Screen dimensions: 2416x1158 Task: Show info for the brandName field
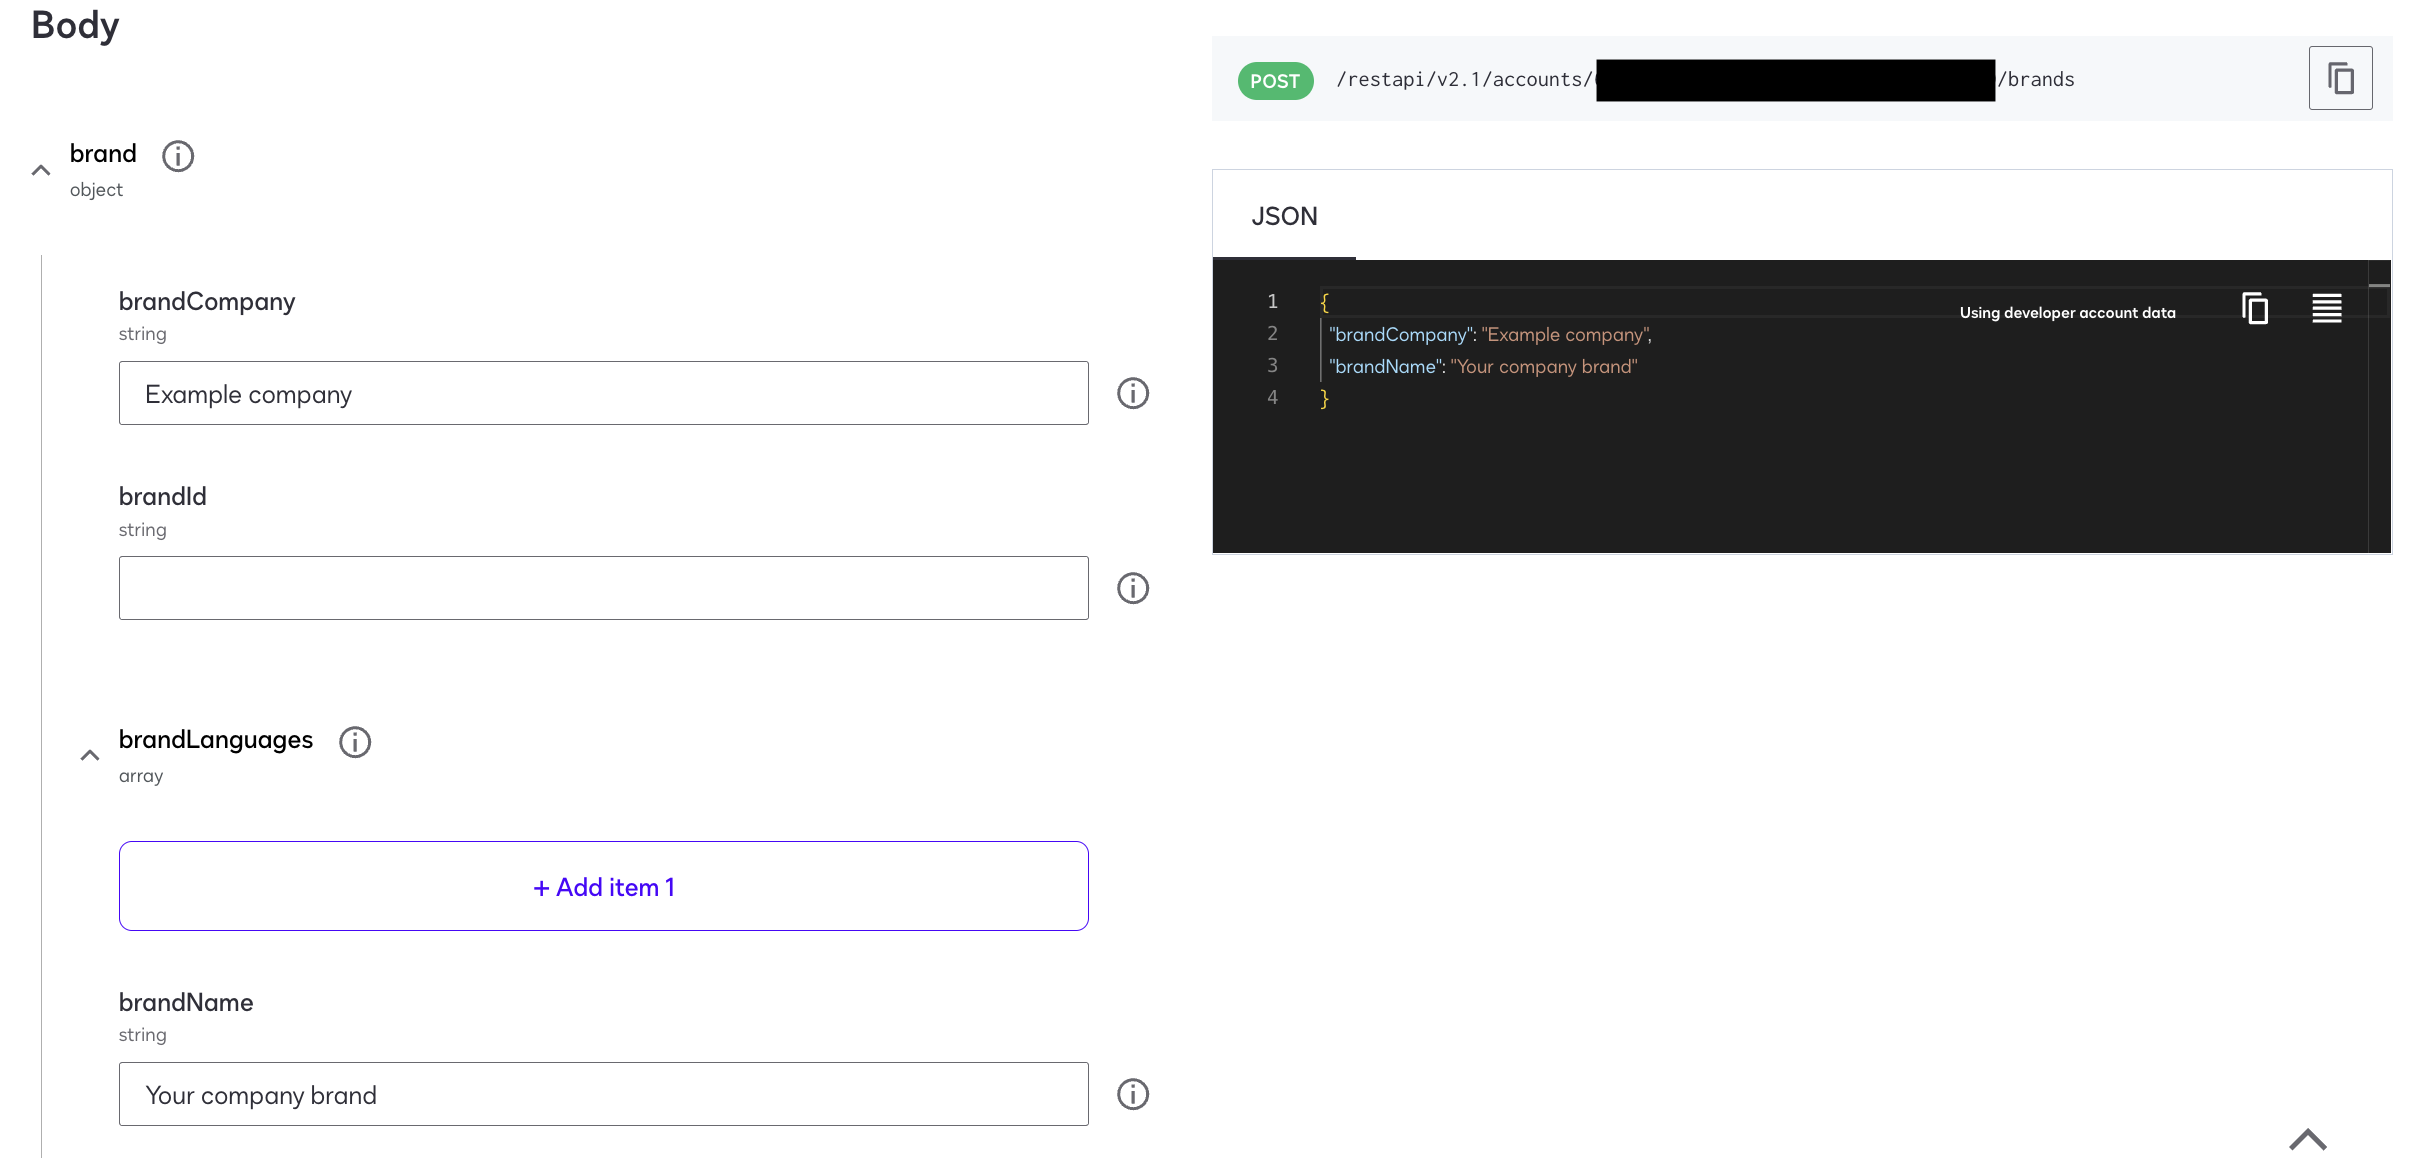(x=1132, y=1094)
